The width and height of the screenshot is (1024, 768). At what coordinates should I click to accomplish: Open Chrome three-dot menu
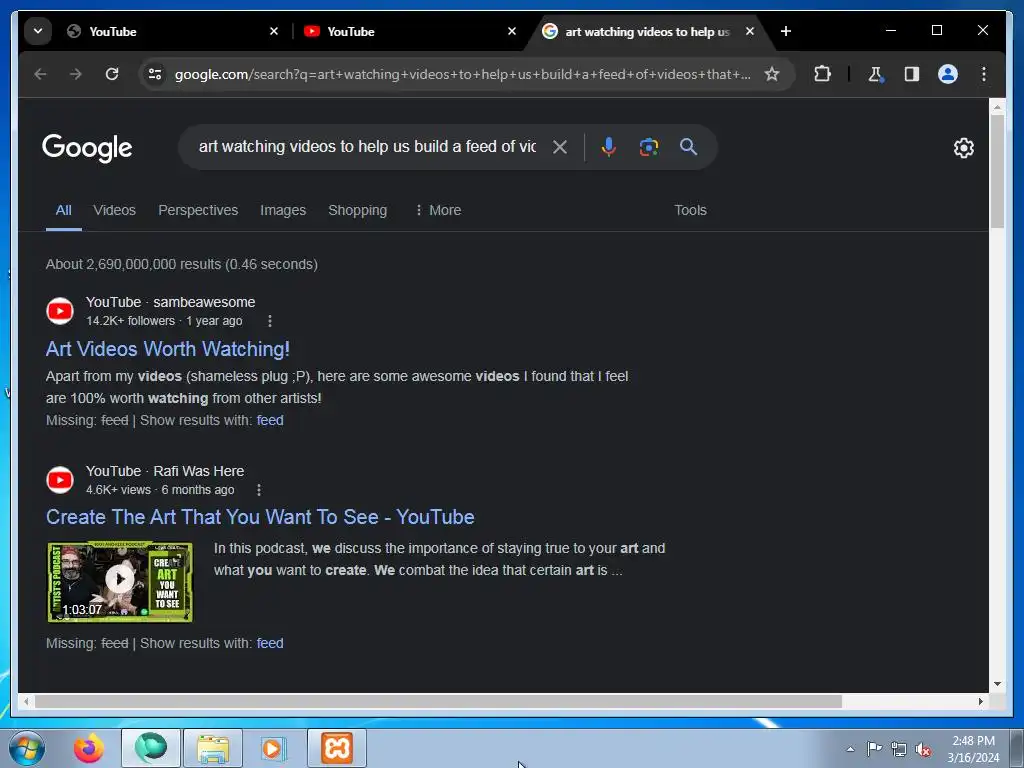[984, 74]
